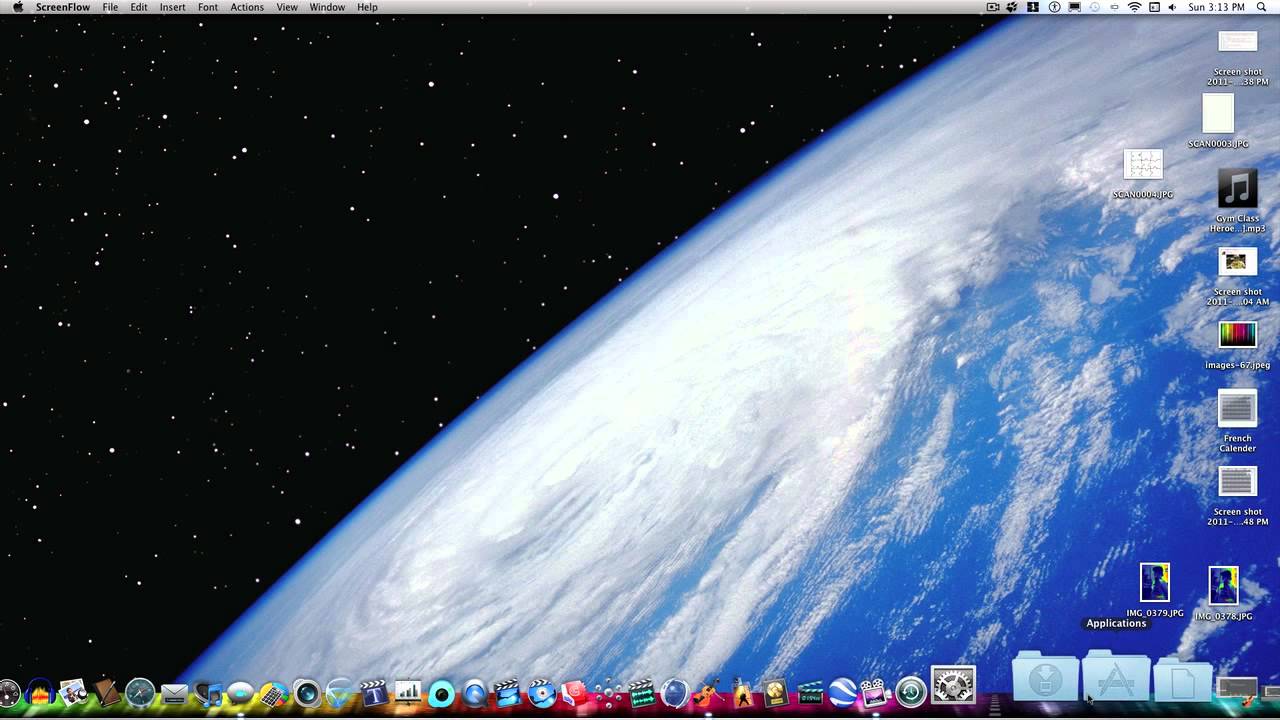Open the Actions menu
Image resolution: width=1280 pixels, height=720 pixels.
(247, 7)
